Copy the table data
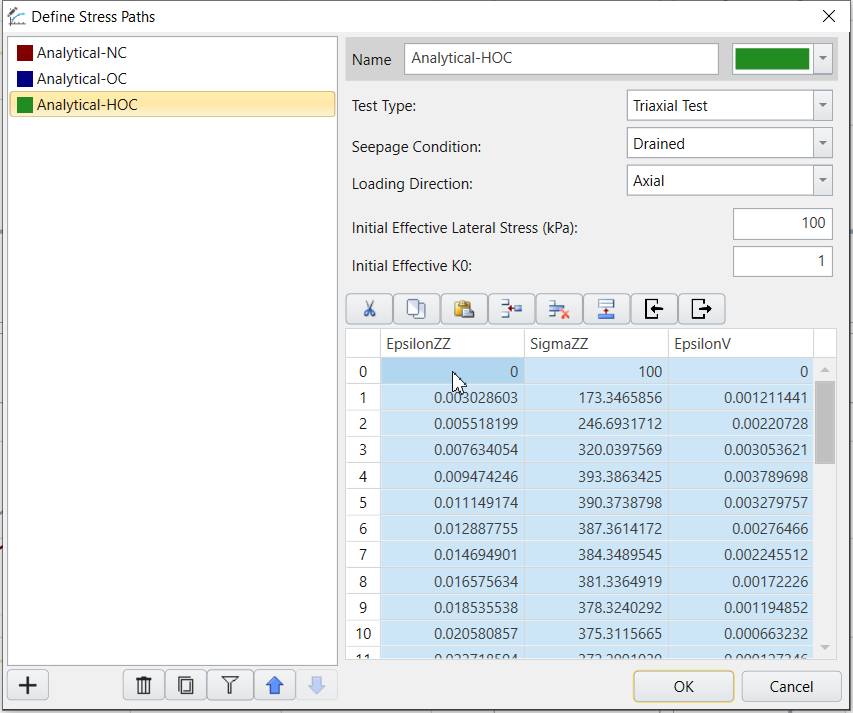 [x=416, y=308]
